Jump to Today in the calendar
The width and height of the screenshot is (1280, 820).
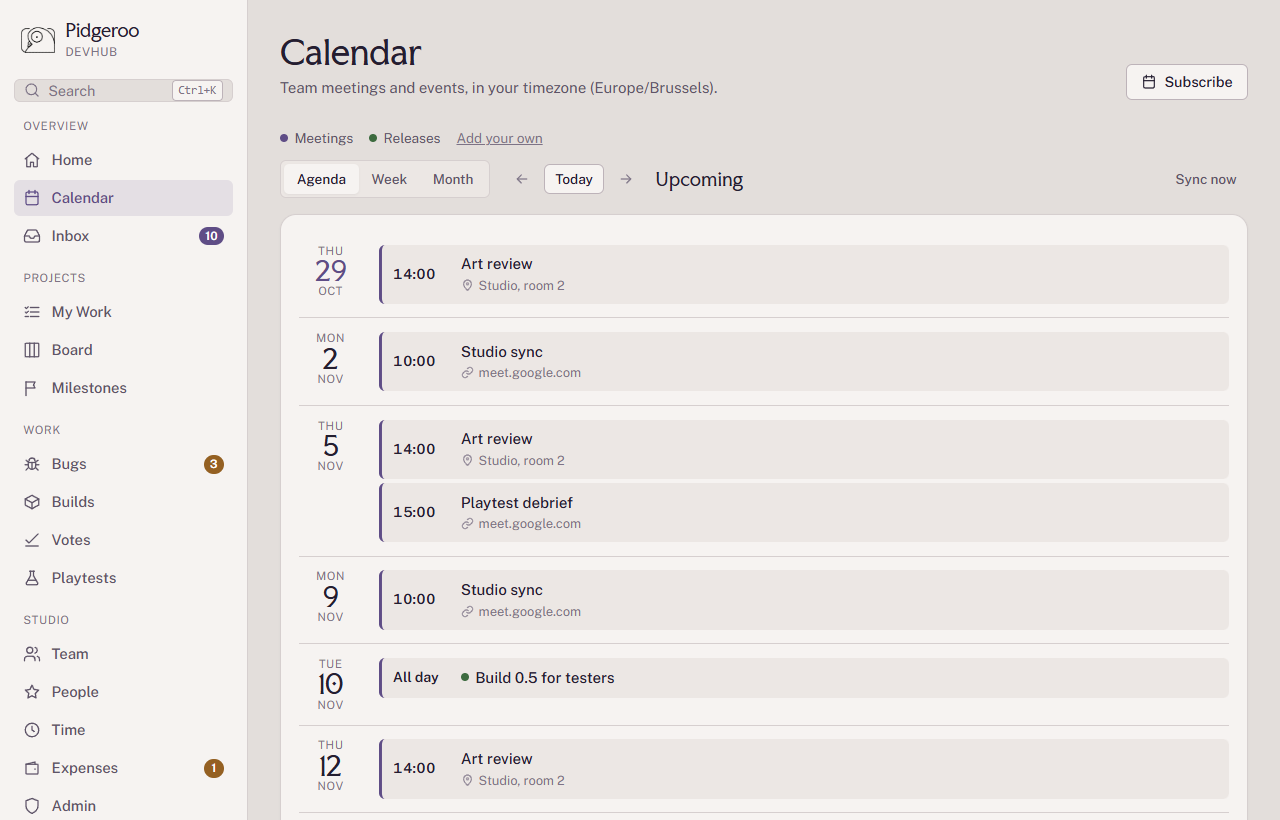574,179
